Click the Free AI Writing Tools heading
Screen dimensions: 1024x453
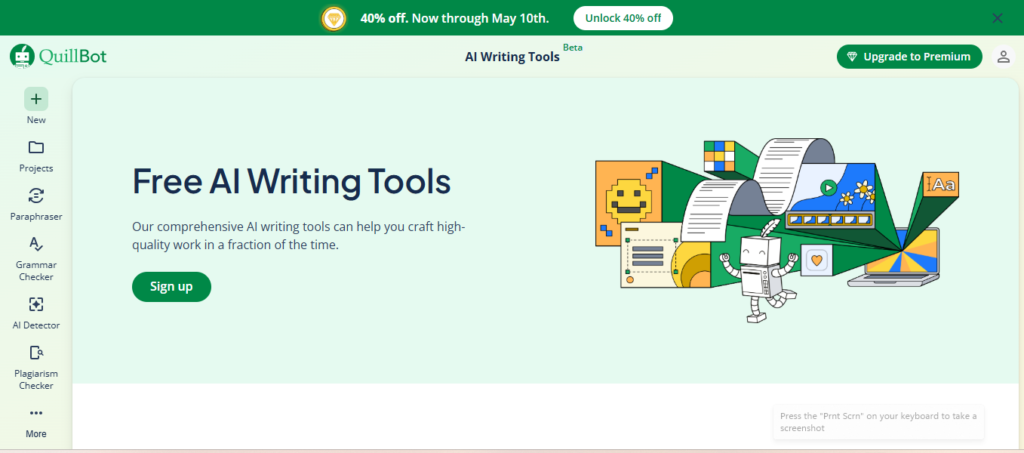291,181
